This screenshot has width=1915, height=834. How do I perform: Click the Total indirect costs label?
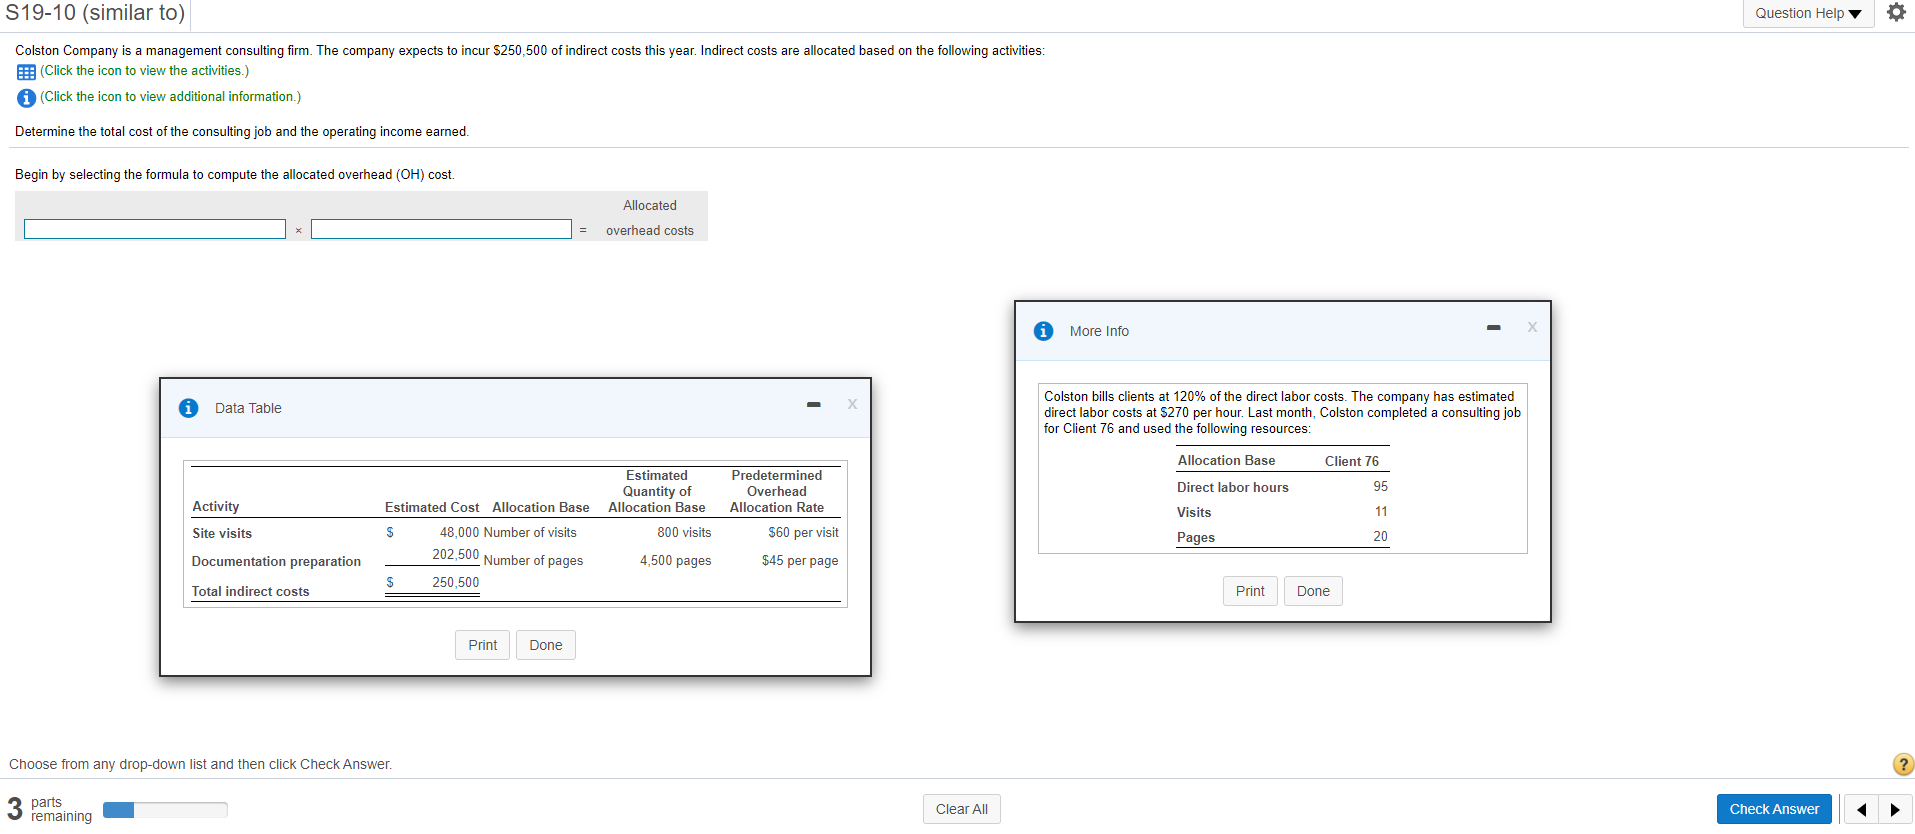(250, 592)
